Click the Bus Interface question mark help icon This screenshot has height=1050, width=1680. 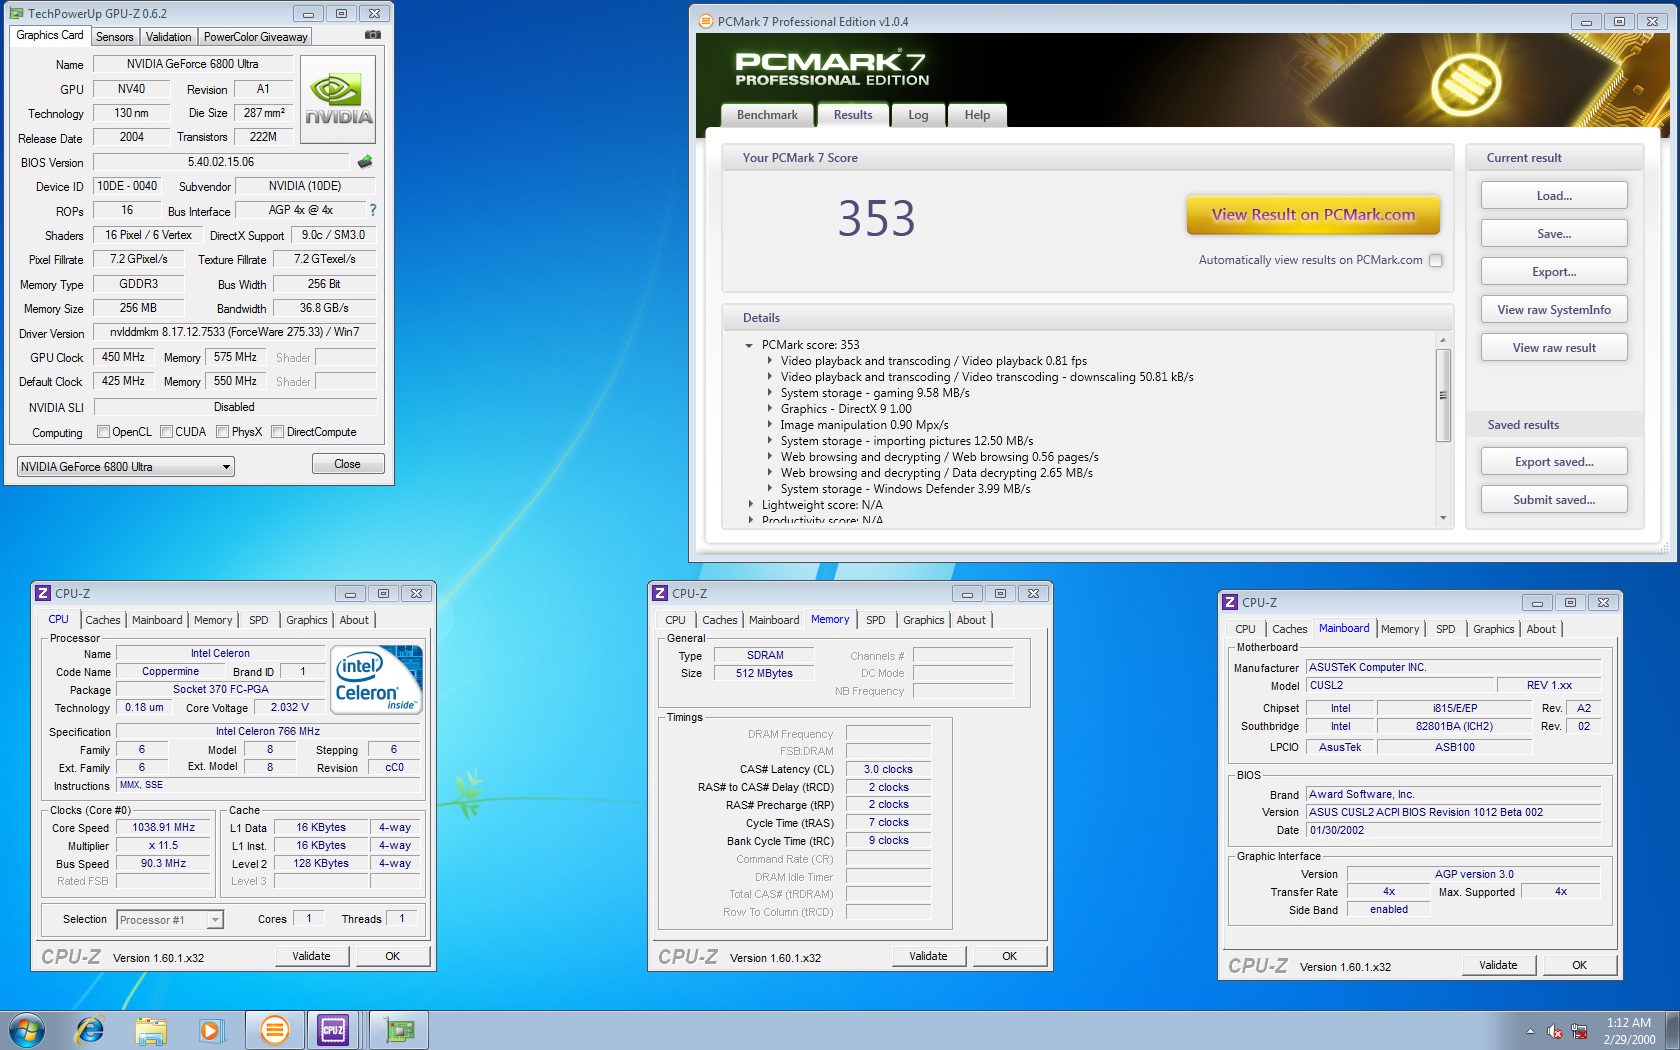[373, 210]
